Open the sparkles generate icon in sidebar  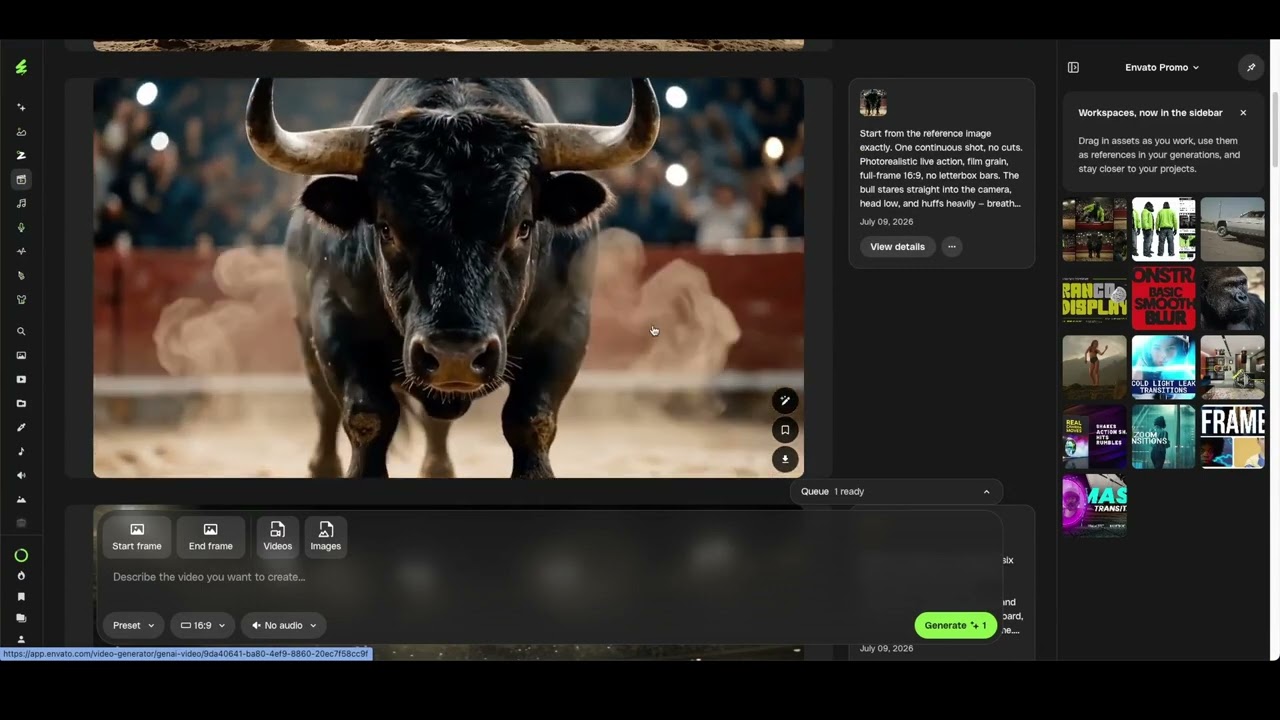point(21,107)
